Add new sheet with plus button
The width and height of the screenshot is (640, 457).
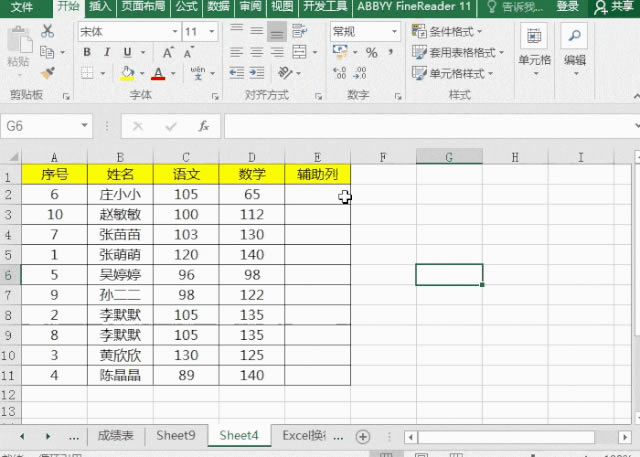[362, 437]
